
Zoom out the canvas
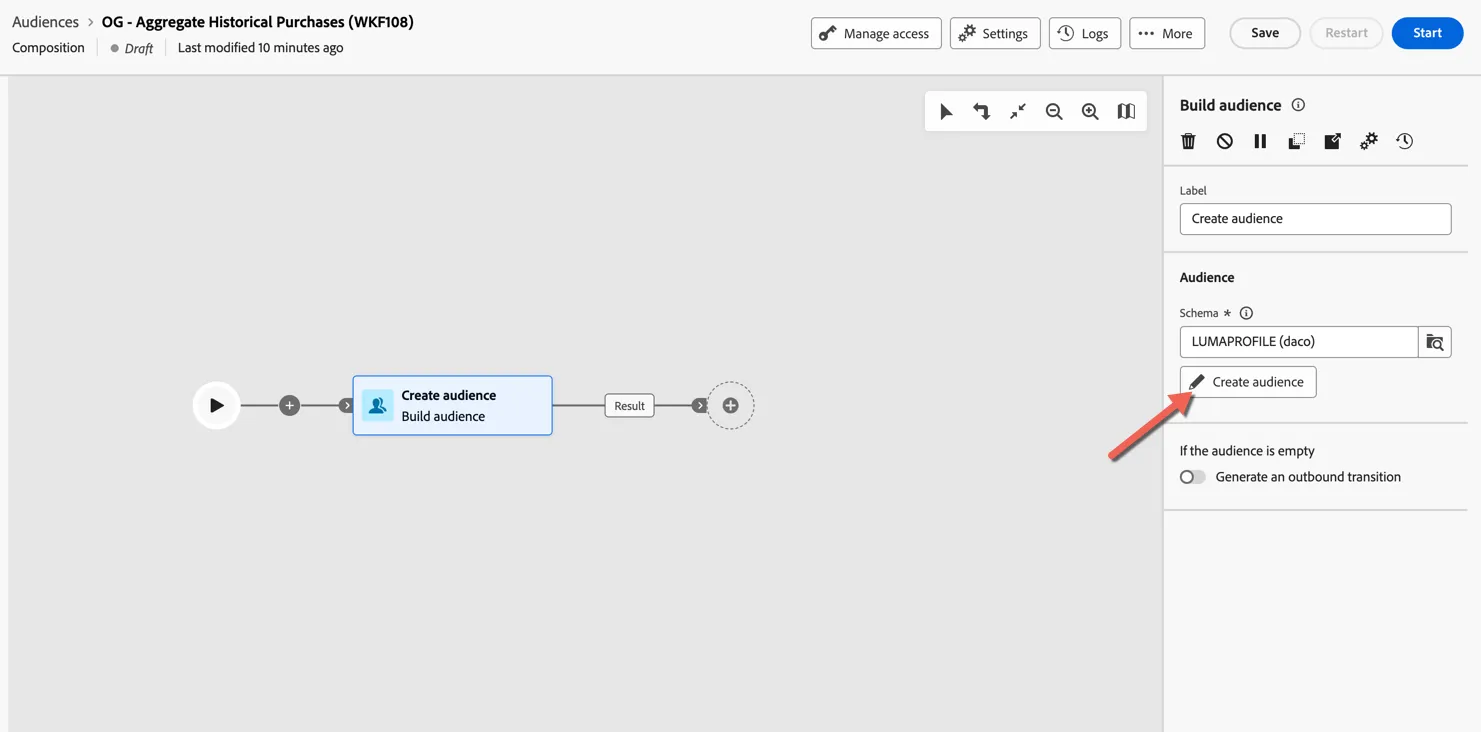(x=1054, y=112)
